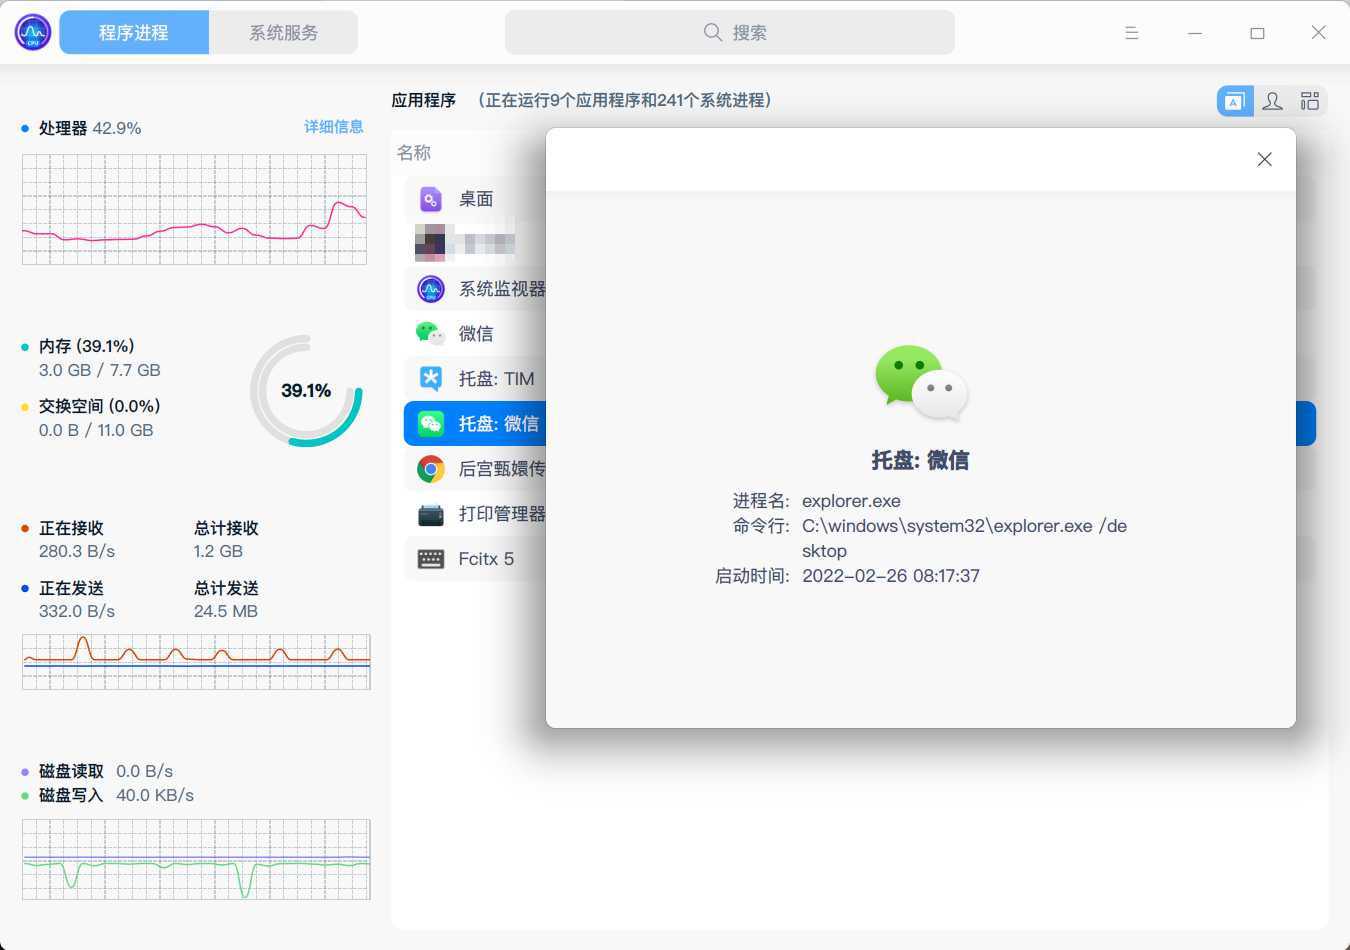Image resolution: width=1350 pixels, height=950 pixels.
Task: Open the 详细信息 processor details link
Action: pyautogui.click(x=334, y=127)
